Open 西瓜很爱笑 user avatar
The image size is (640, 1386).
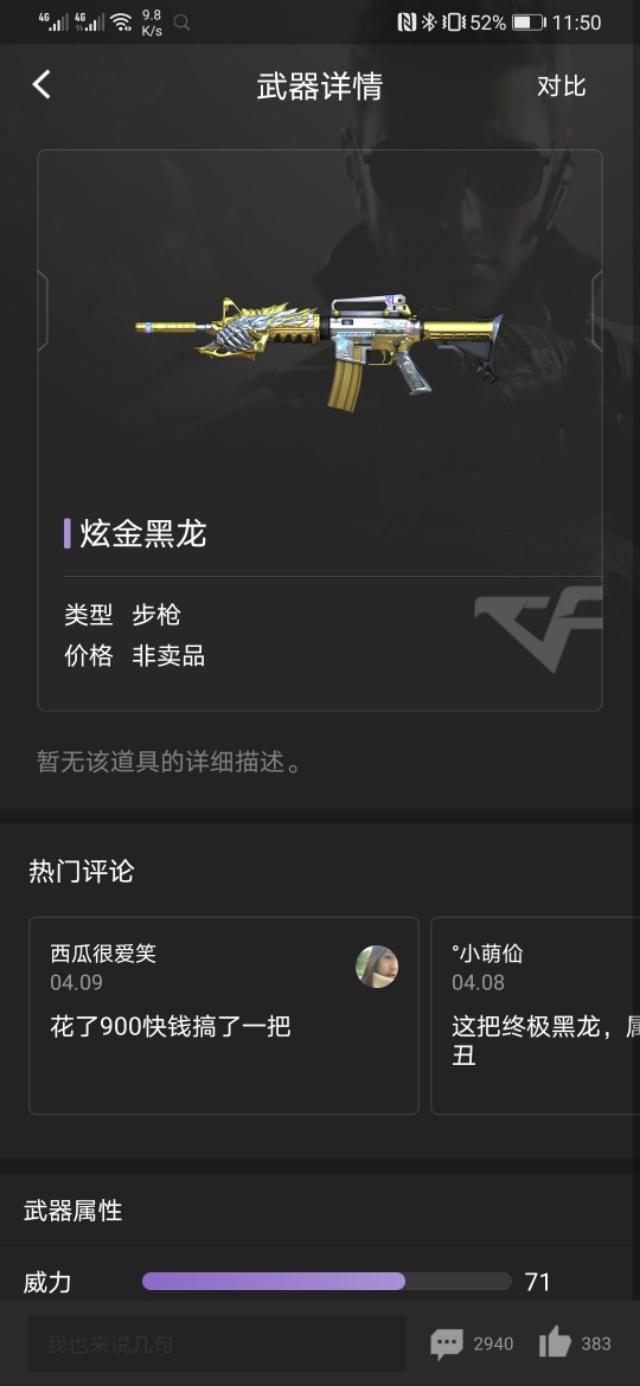click(x=377, y=967)
